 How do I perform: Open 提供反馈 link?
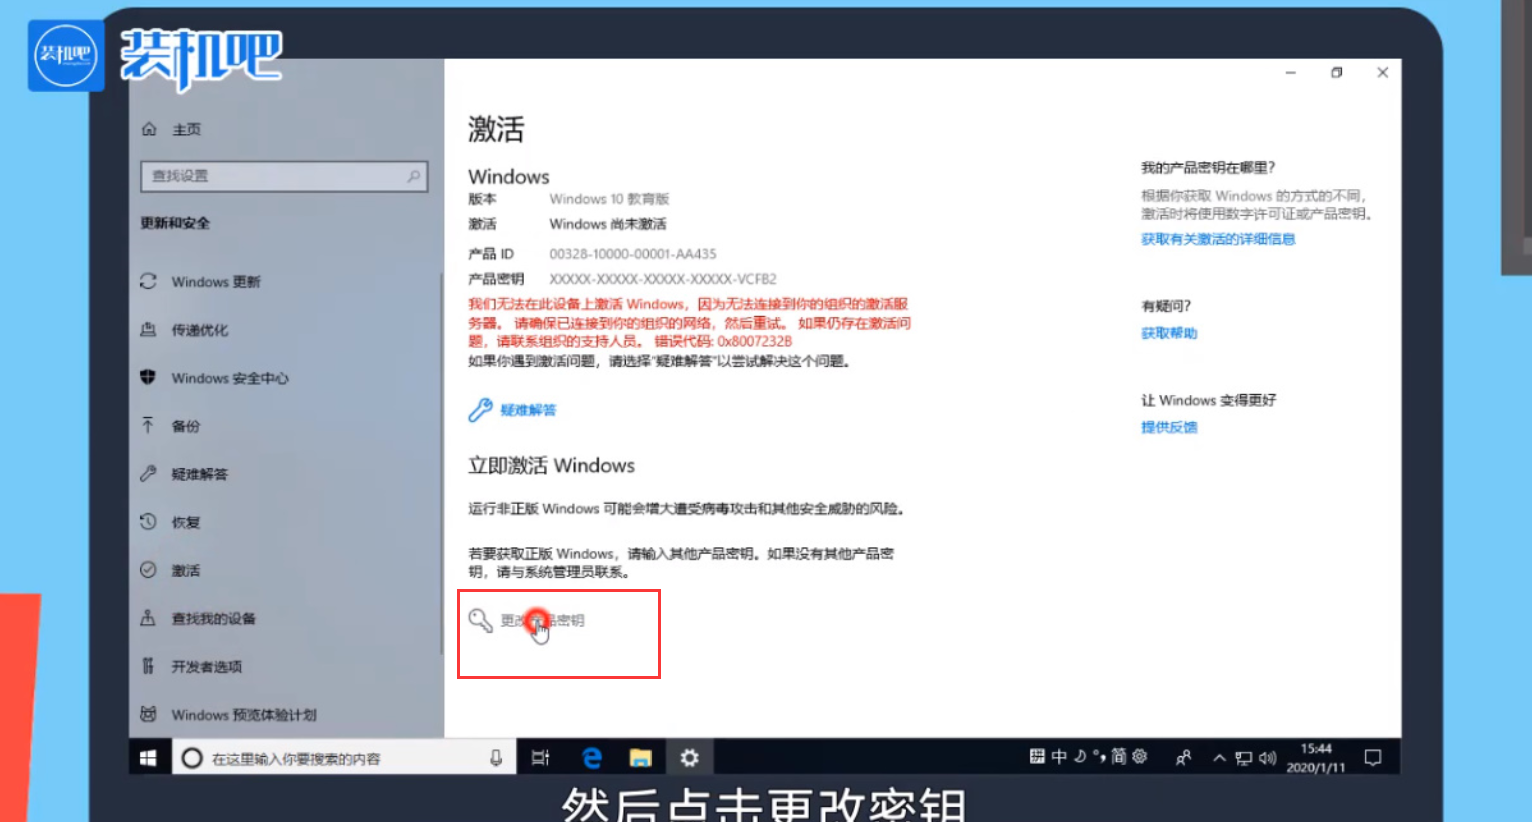pos(1169,427)
